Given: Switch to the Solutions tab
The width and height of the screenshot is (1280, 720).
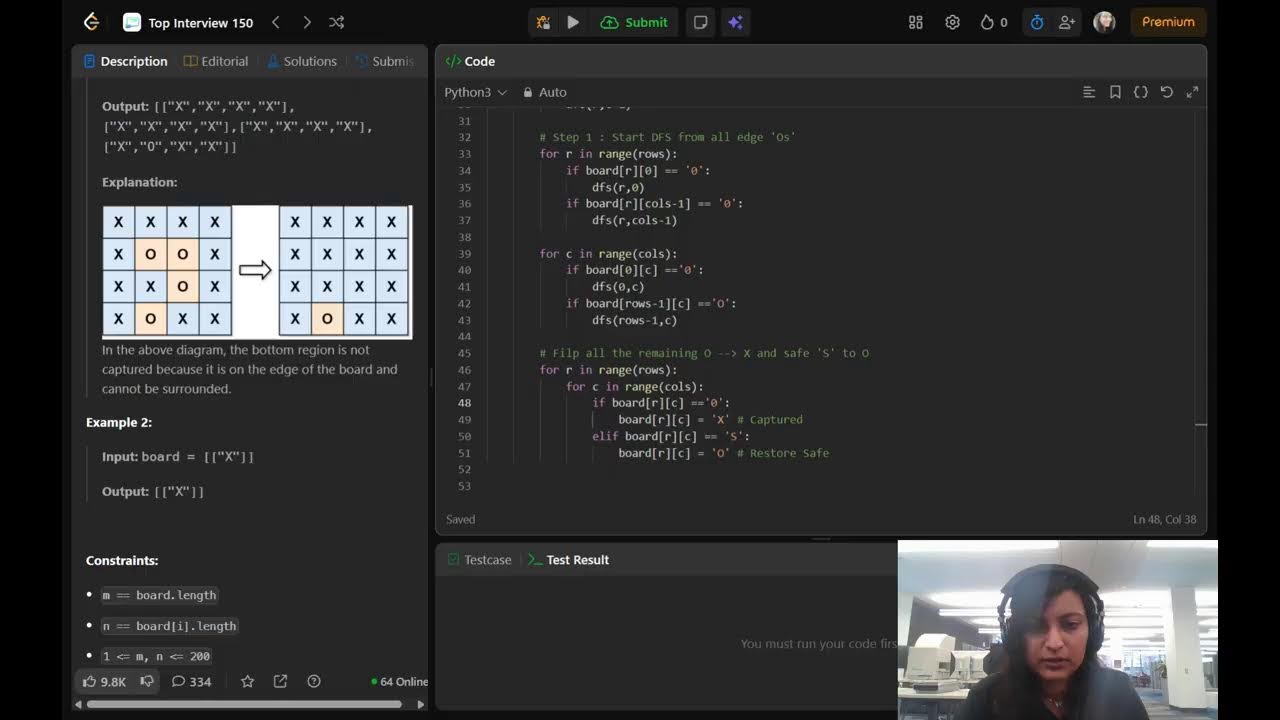Looking at the screenshot, I should coord(301,61).
